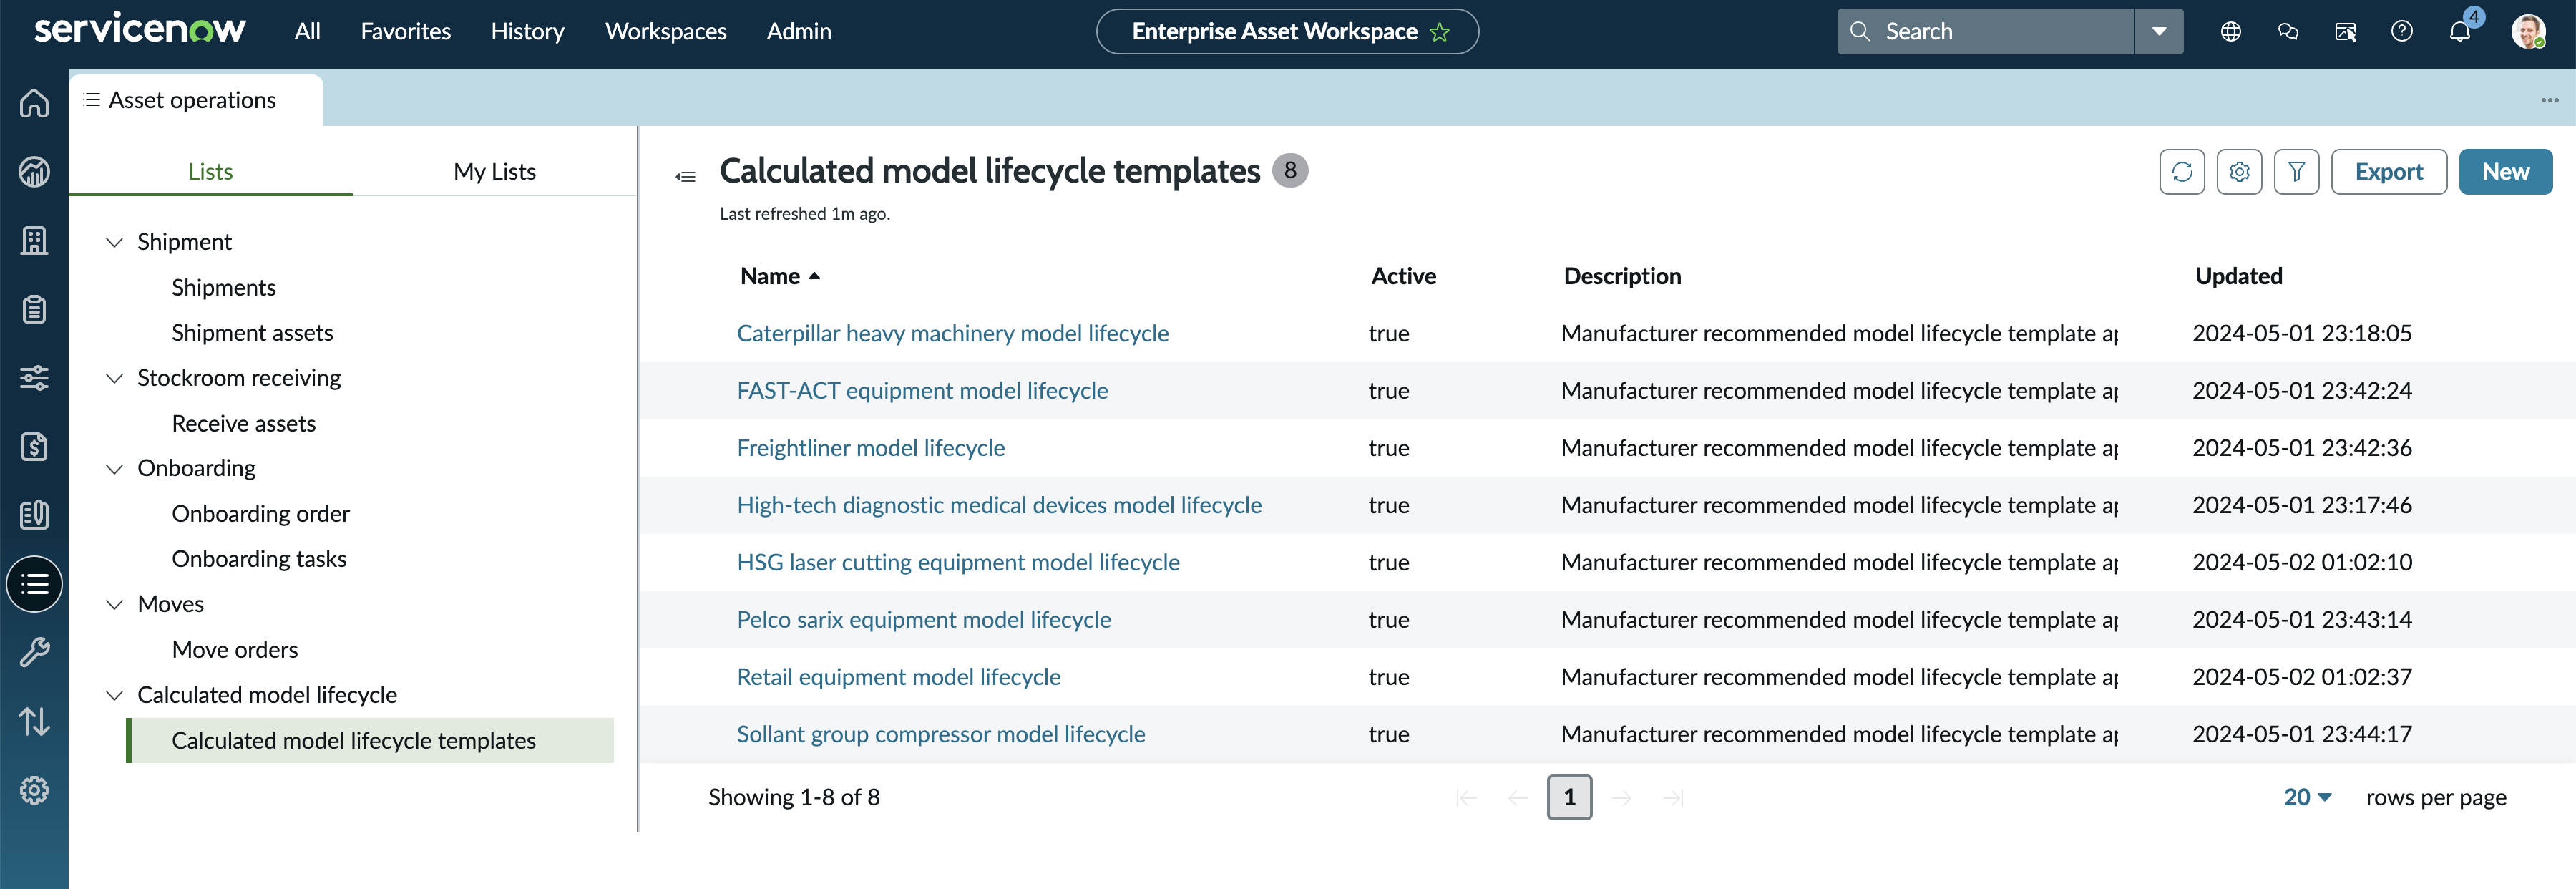Click the globe icon in top bar

(2230, 32)
